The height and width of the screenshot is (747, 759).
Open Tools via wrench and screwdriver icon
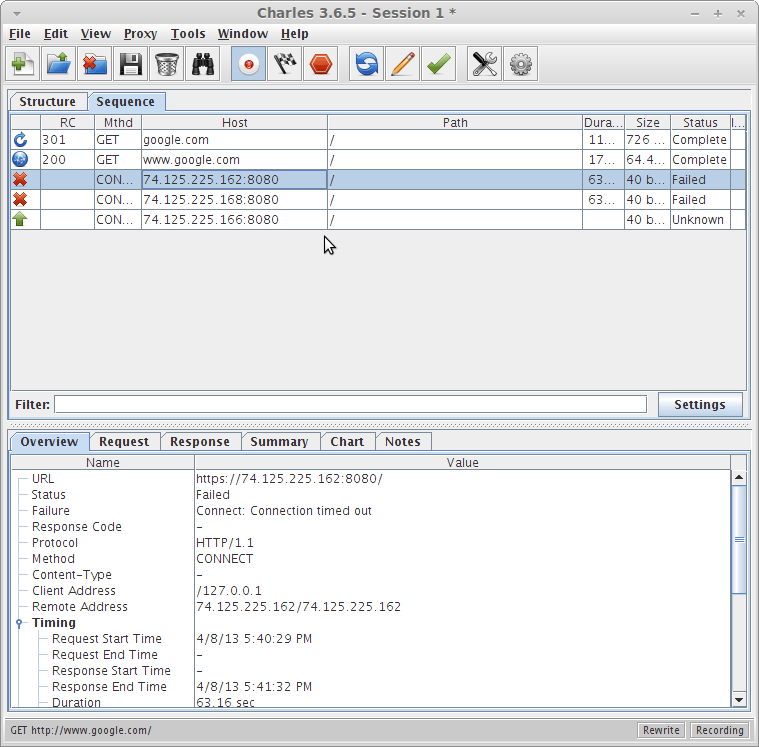click(484, 63)
